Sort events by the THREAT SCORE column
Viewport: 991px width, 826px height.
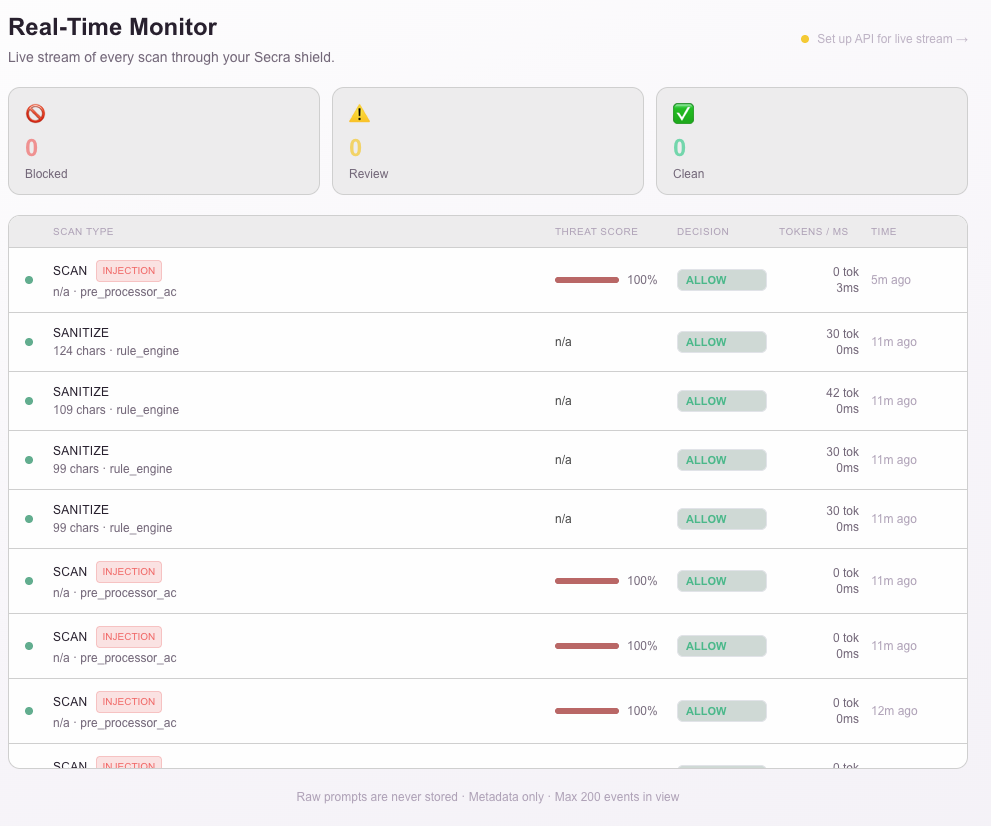coord(596,231)
